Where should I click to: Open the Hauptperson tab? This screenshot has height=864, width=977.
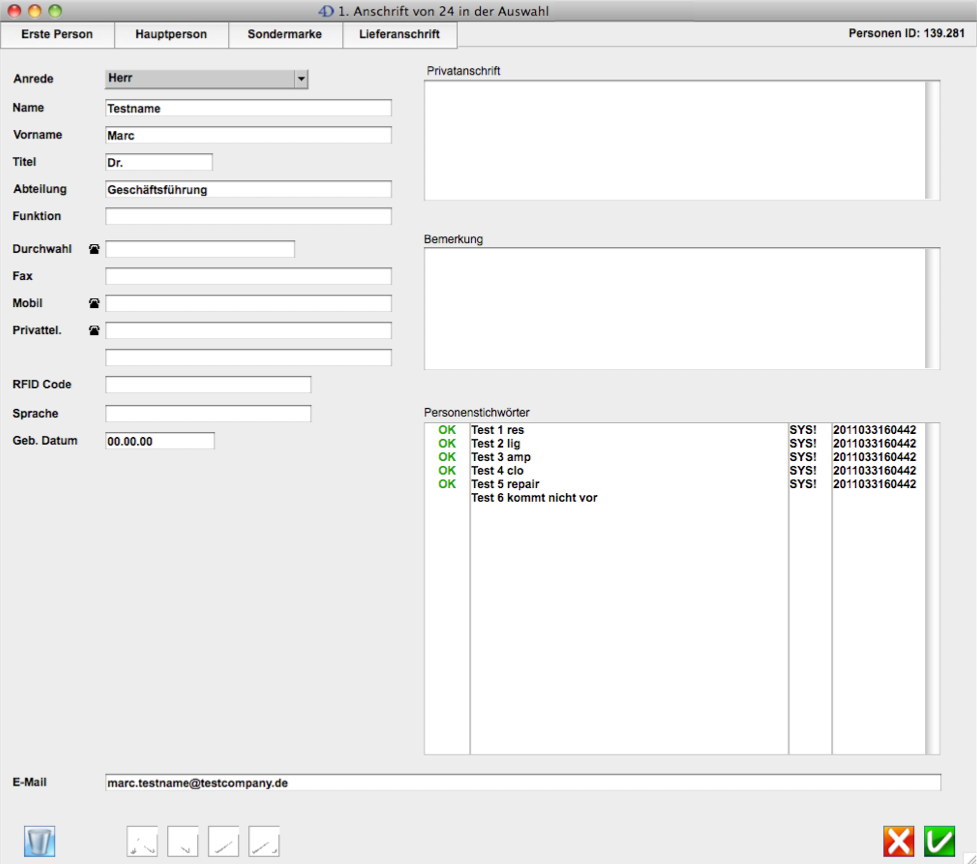(171, 34)
